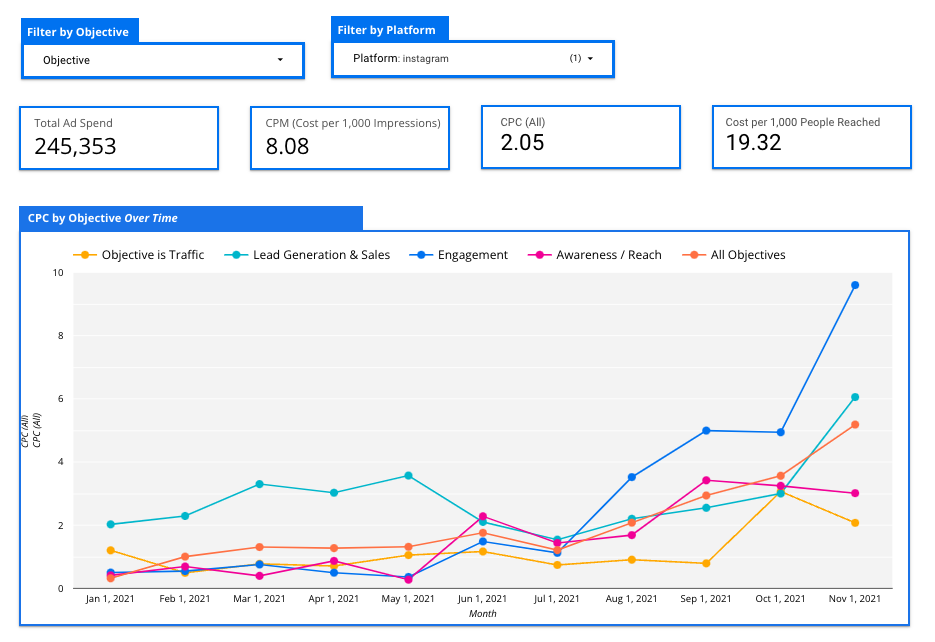Select the Awareness / Reach point at Sep 1, 2021

(706, 480)
